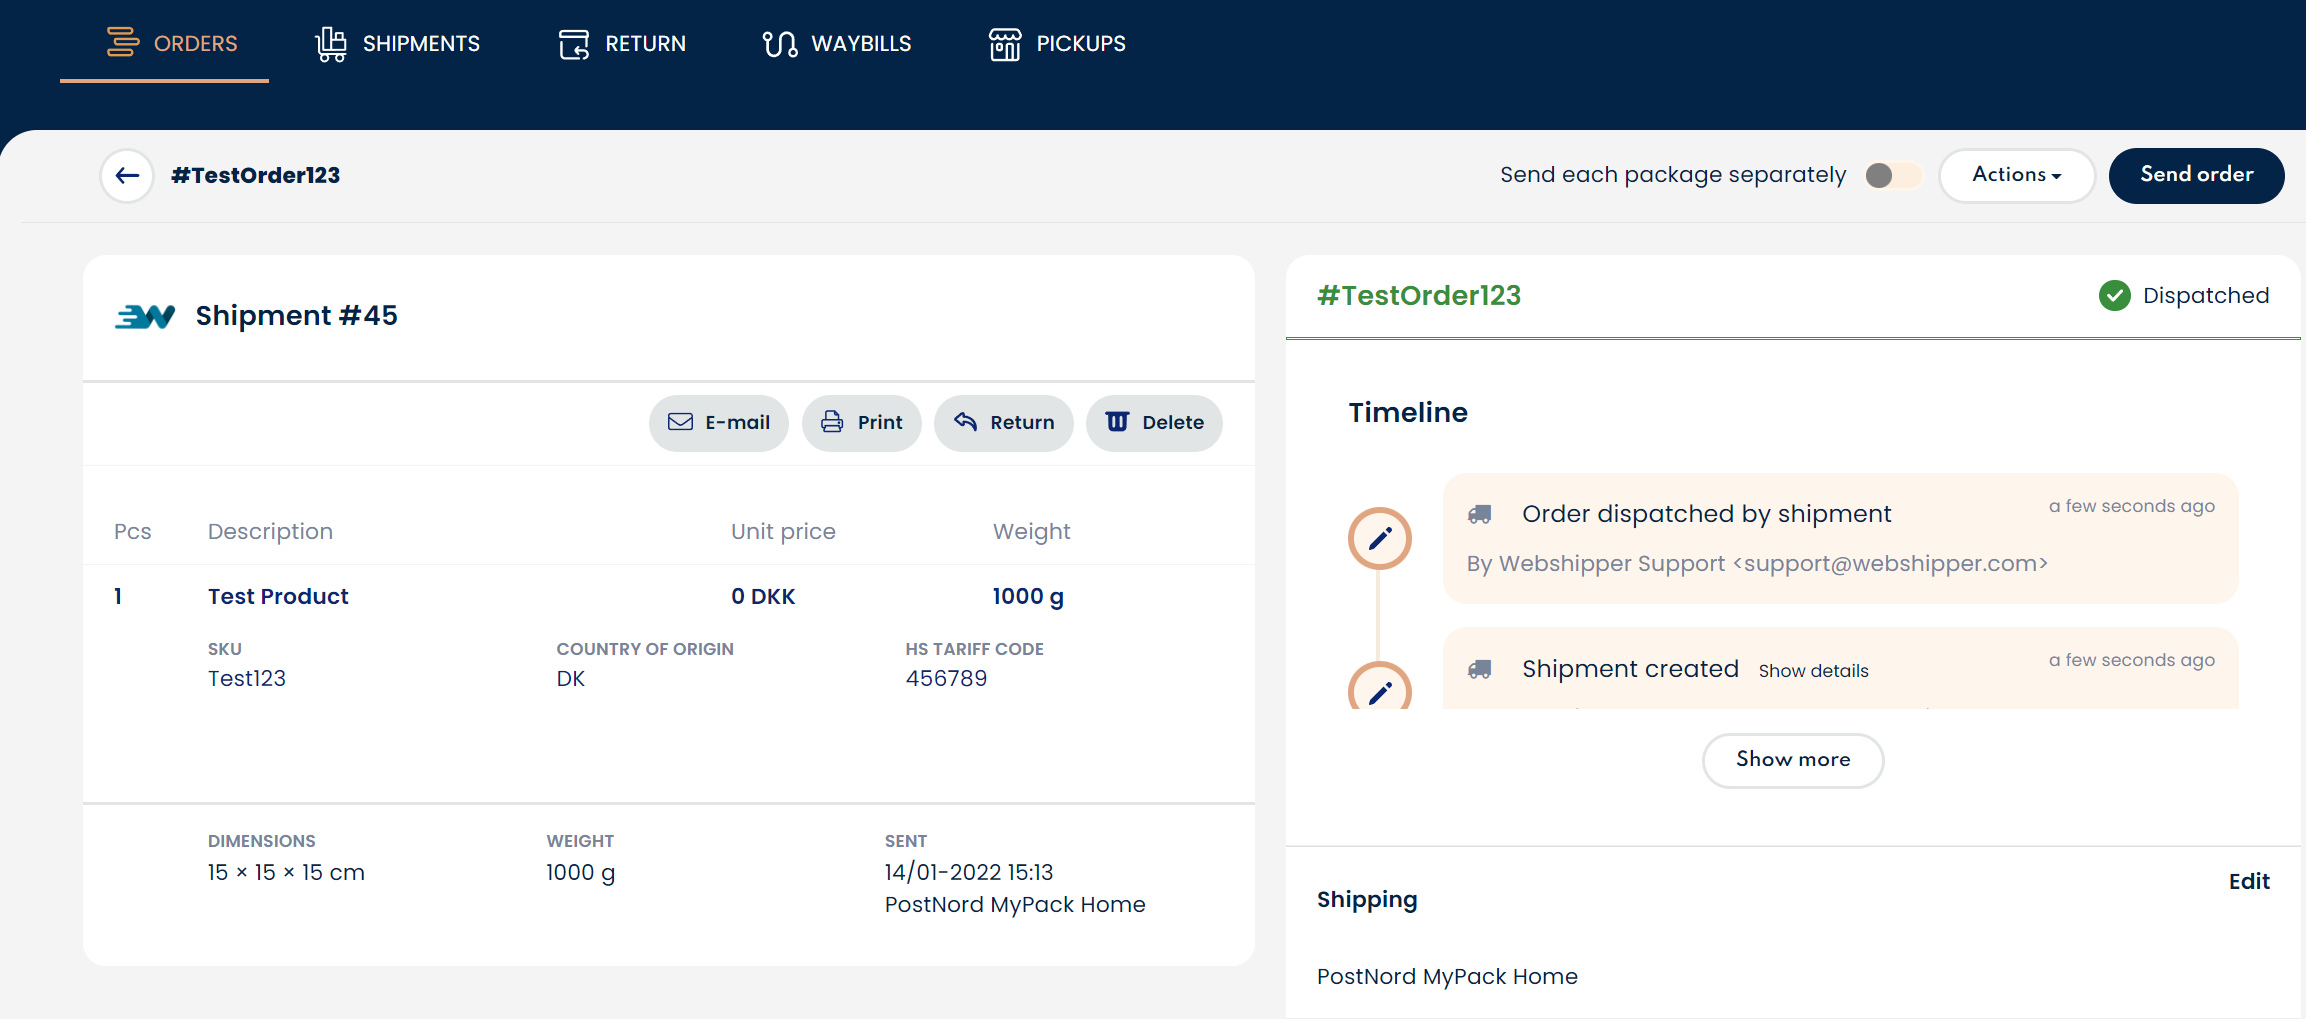Switch to the Pickups tab
2306x1019 pixels.
(1057, 43)
